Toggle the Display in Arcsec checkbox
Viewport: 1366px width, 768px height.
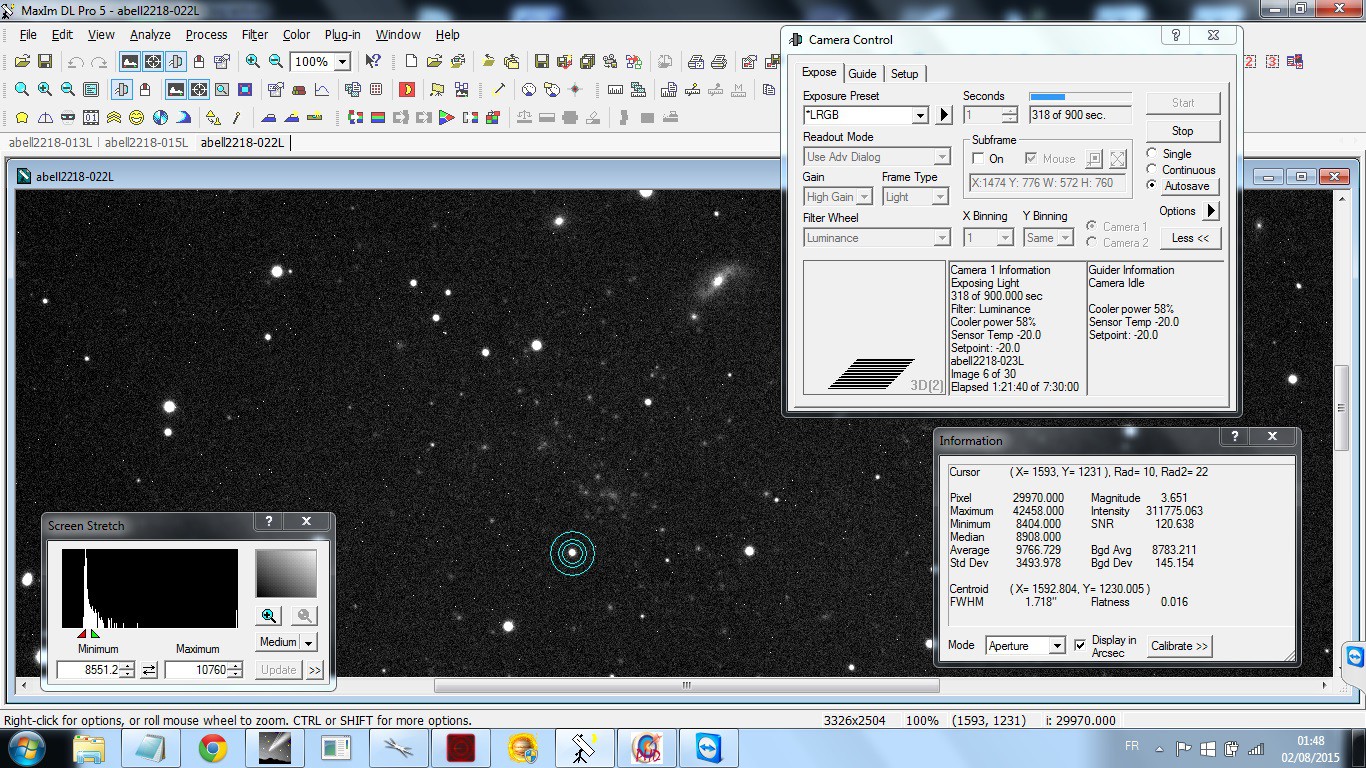tap(1080, 646)
